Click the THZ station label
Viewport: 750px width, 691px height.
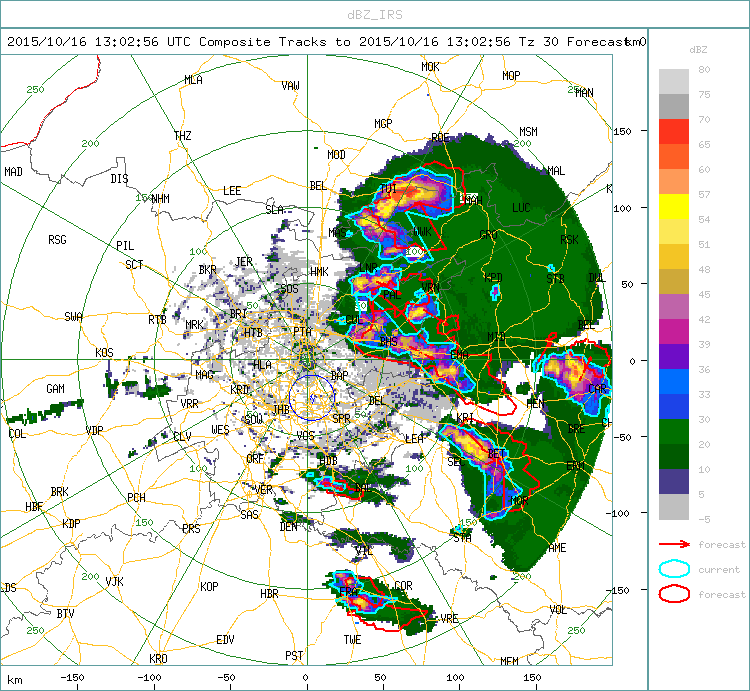coord(183,135)
